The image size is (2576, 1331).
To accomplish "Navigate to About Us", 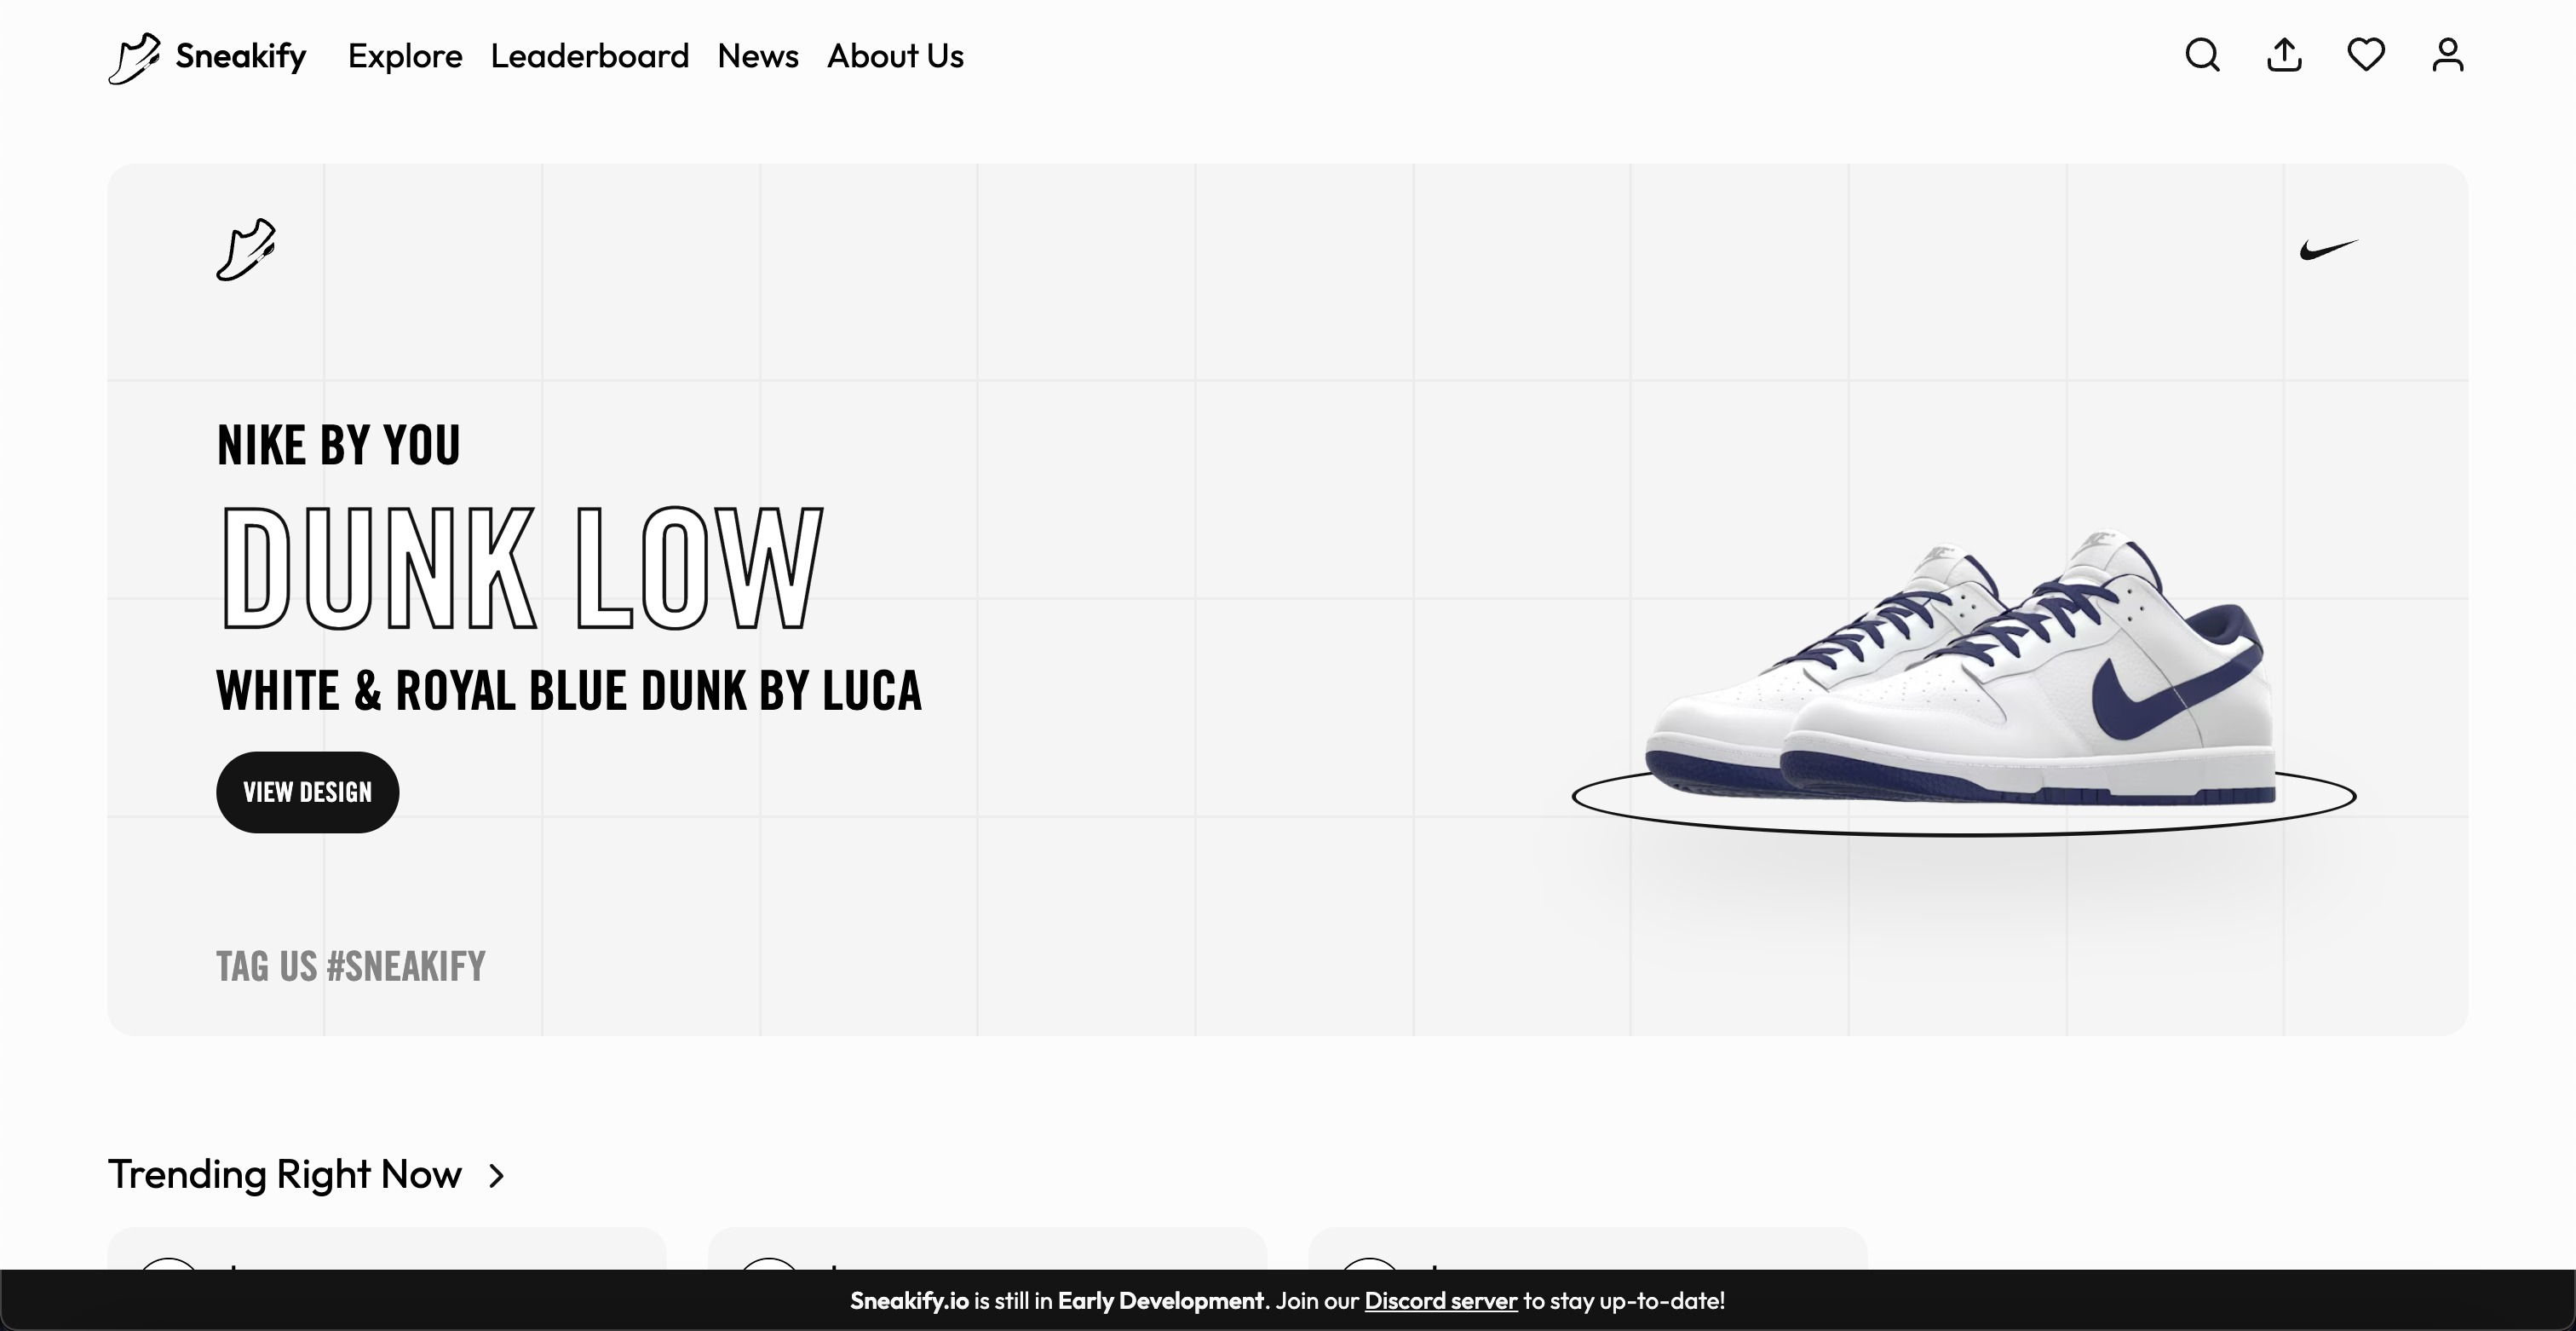I will tap(895, 56).
